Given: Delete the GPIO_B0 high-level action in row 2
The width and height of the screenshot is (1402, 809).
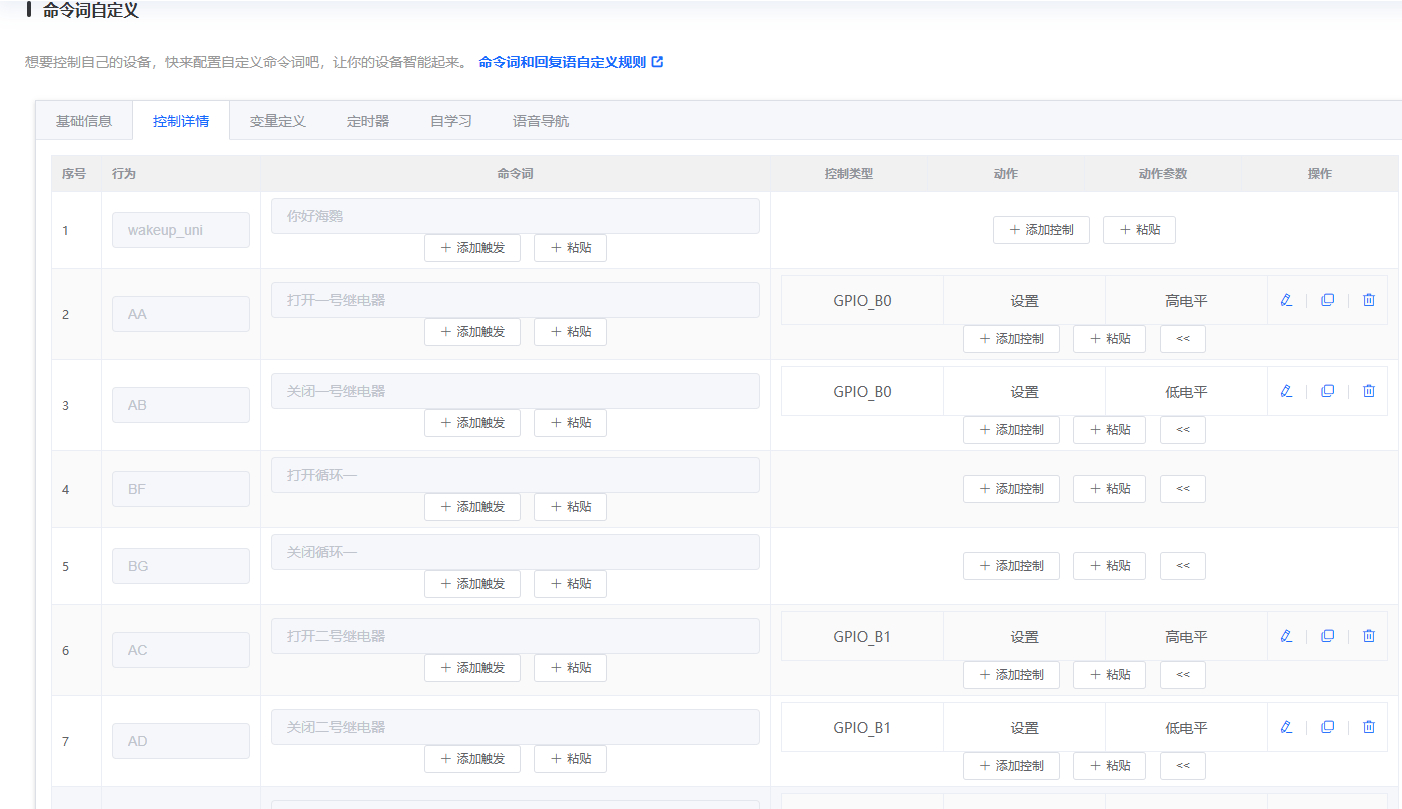Looking at the screenshot, I should [1368, 299].
